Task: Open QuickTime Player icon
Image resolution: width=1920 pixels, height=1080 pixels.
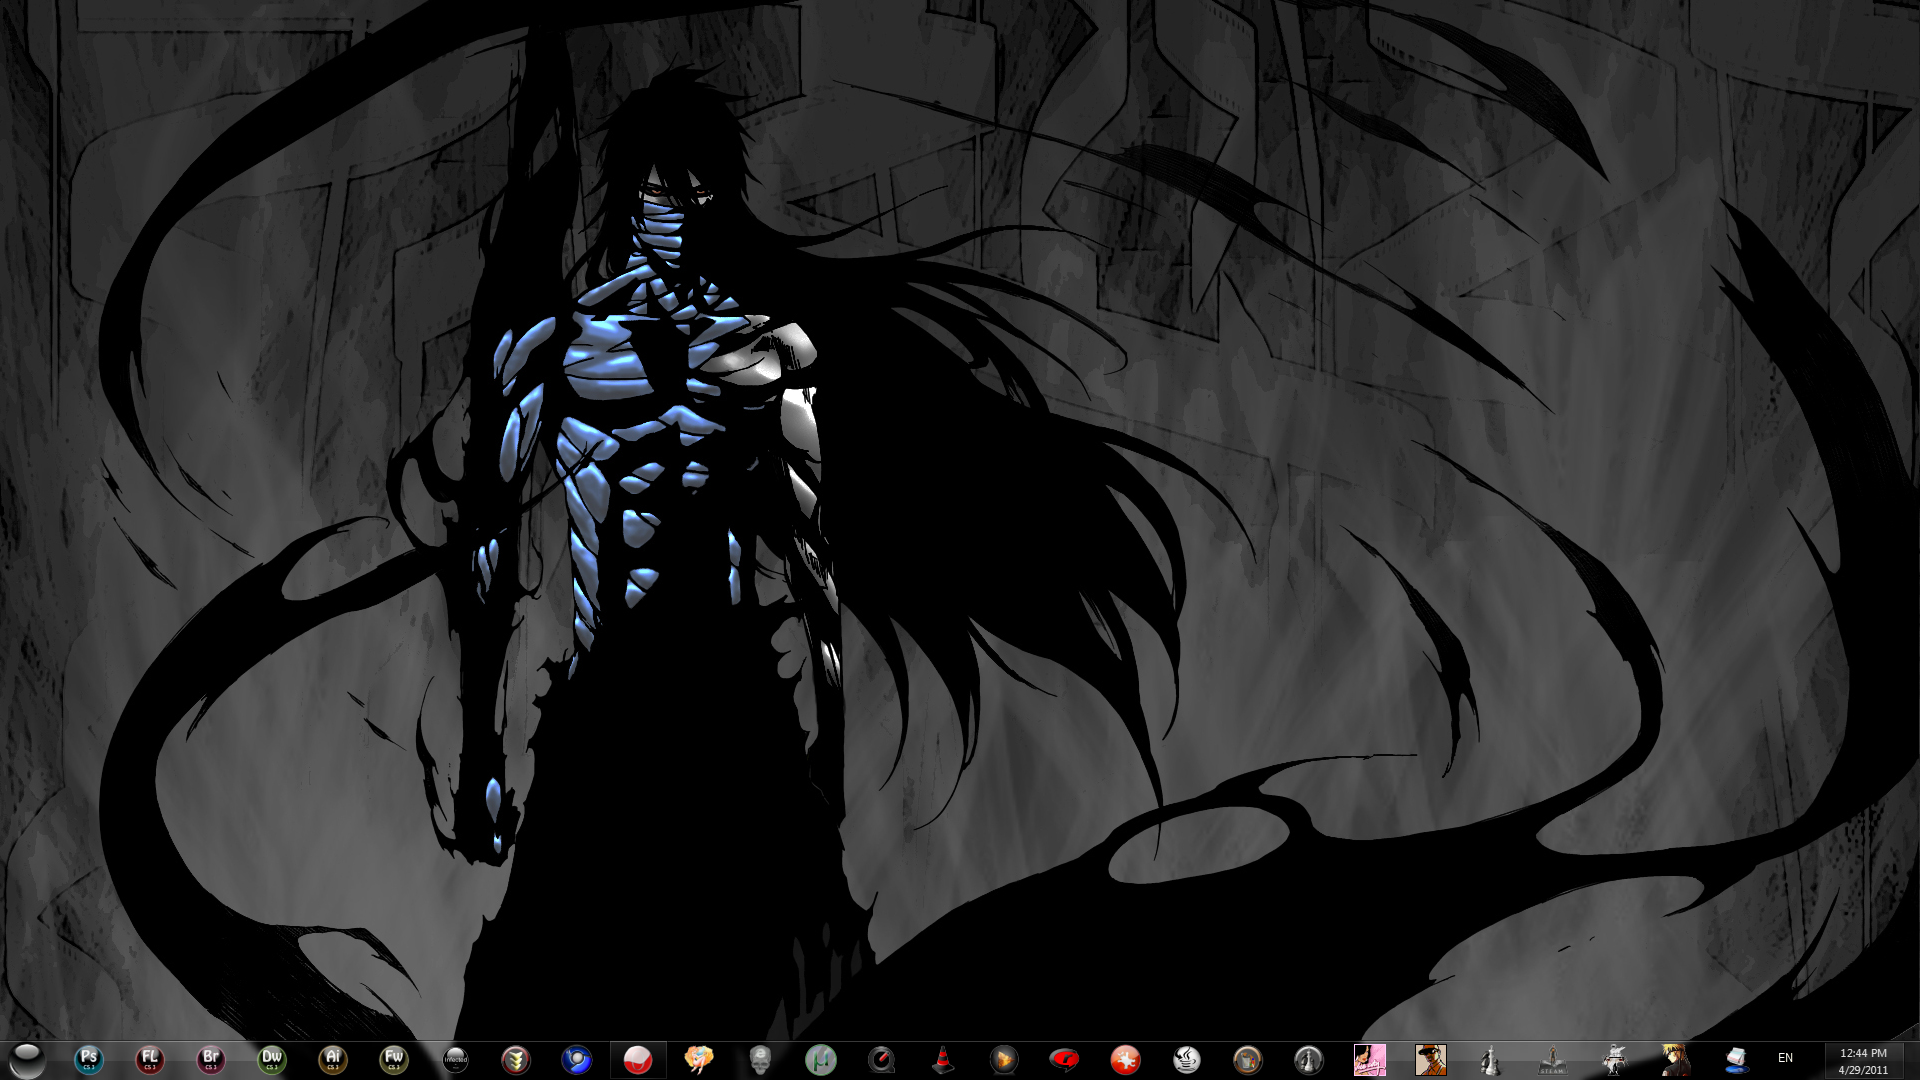Action: [x=882, y=1059]
